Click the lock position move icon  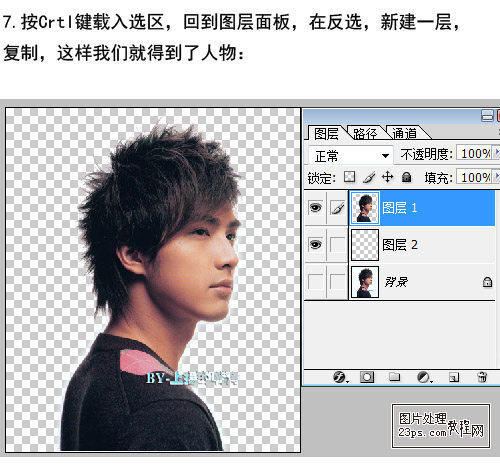point(387,177)
